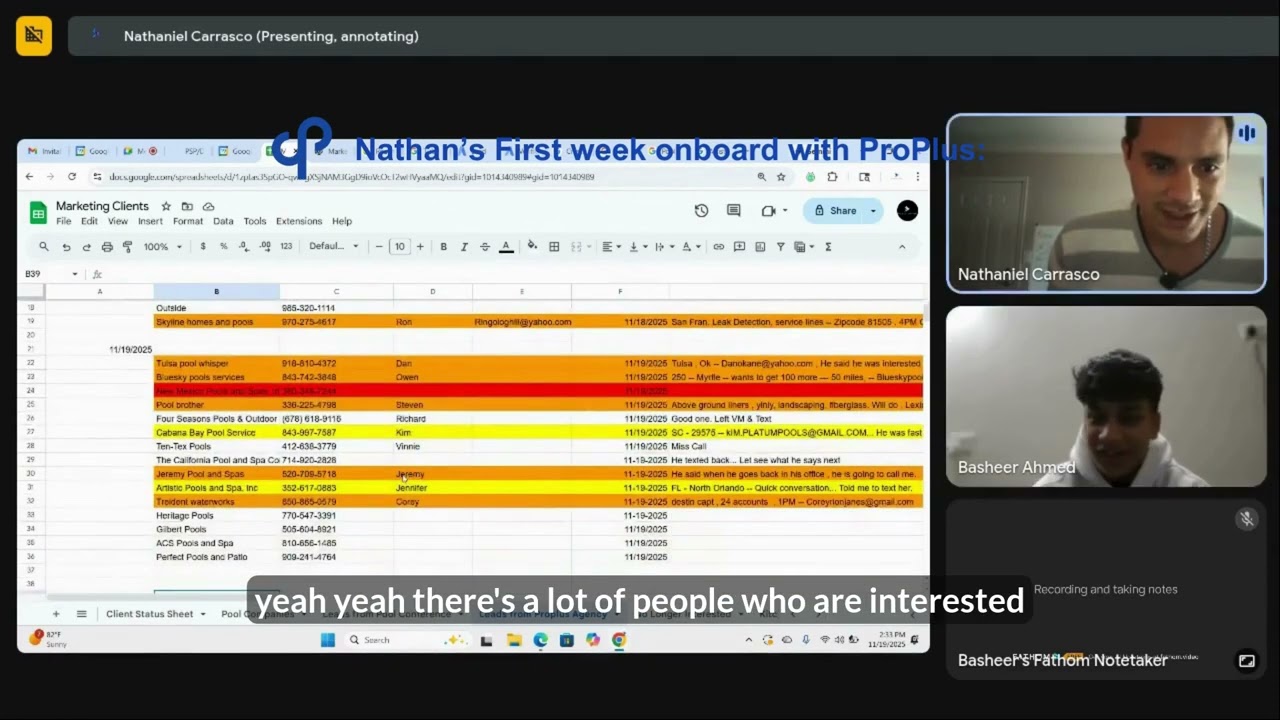Show all comments icon
The image size is (1280, 720).
[x=733, y=211]
